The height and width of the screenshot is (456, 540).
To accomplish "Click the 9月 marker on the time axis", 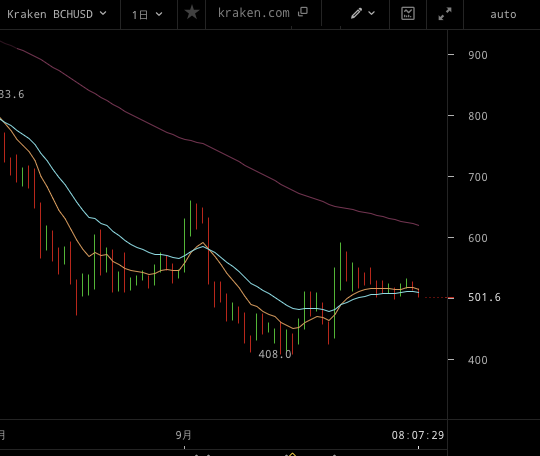I will pyautogui.click(x=183, y=435).
